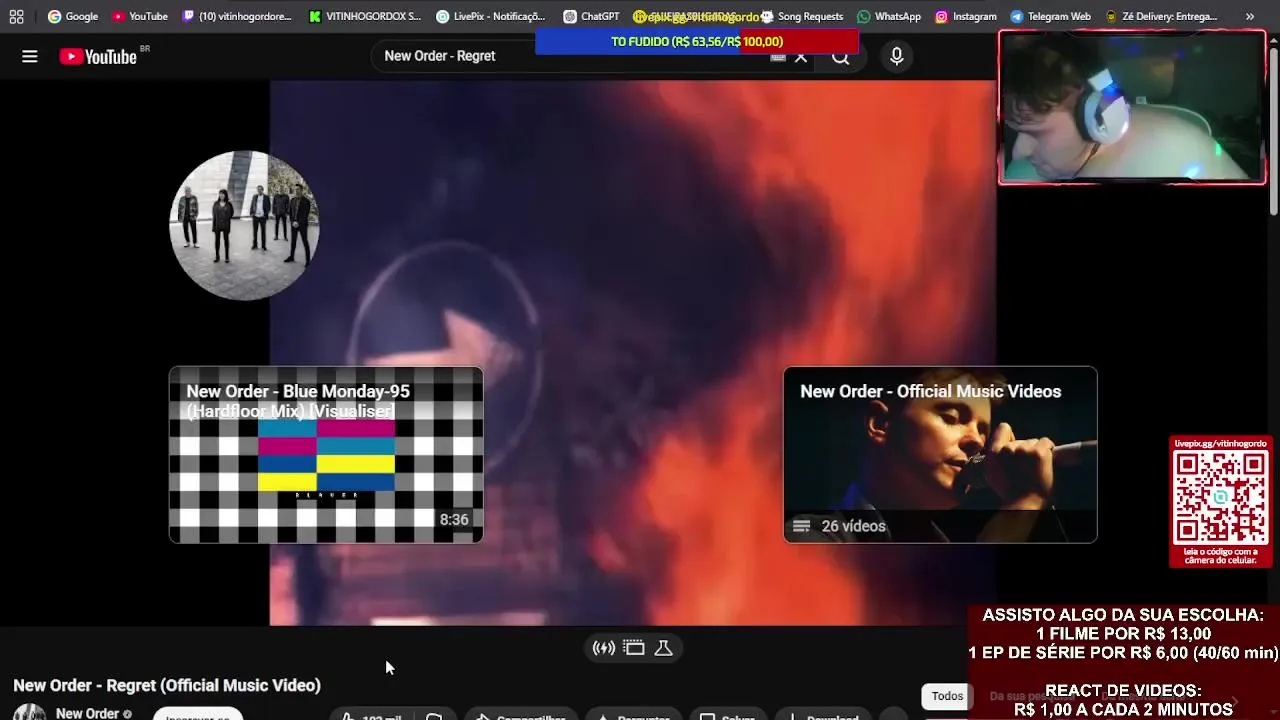Screen dimensions: 1280x720
Task: Click the film-strip icon below the player
Action: (x=634, y=648)
